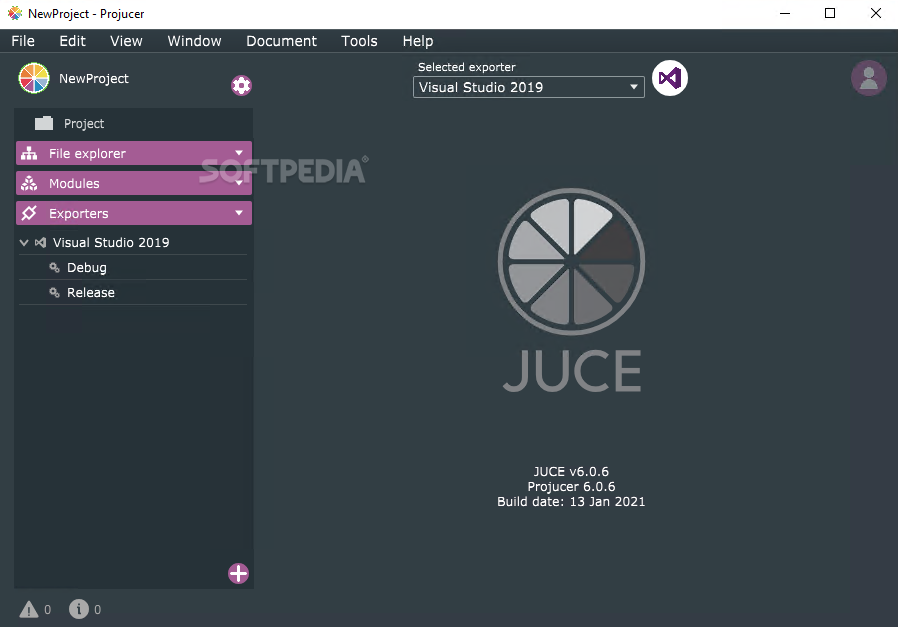
Task: Collapse Visual Studio 2019 tree node
Action: point(24,243)
